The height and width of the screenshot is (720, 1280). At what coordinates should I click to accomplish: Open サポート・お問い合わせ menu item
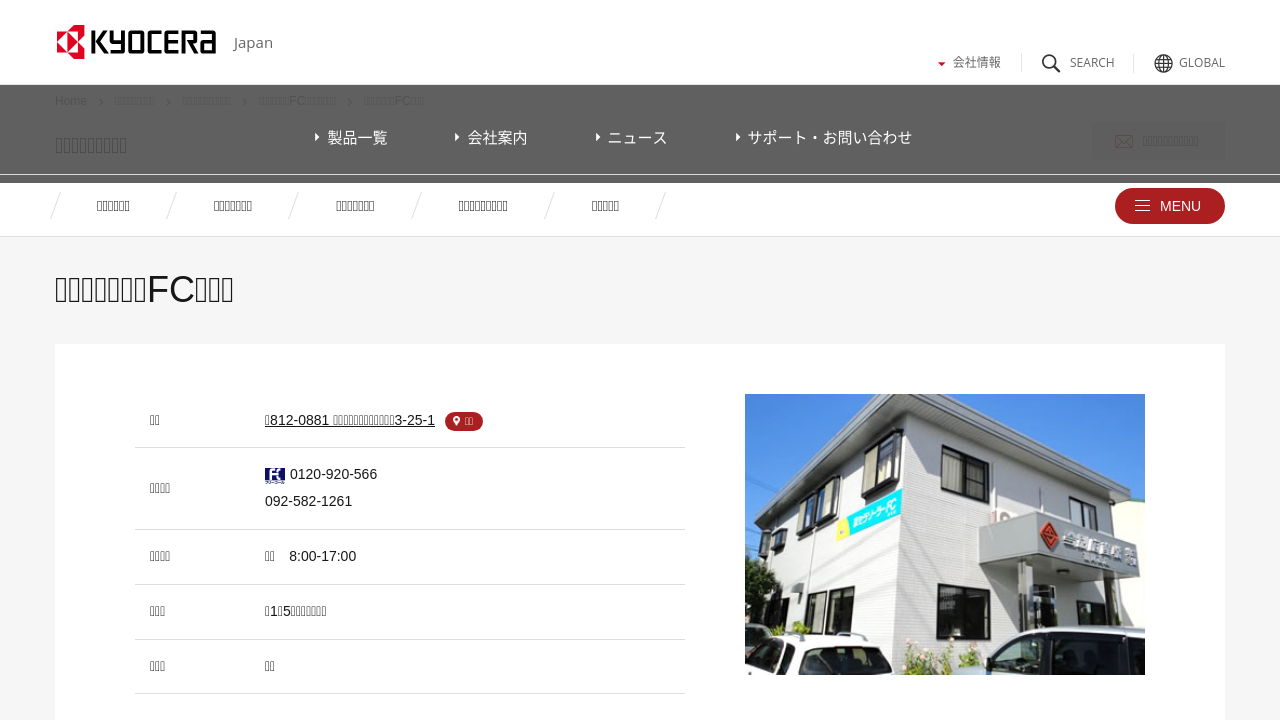(824, 138)
